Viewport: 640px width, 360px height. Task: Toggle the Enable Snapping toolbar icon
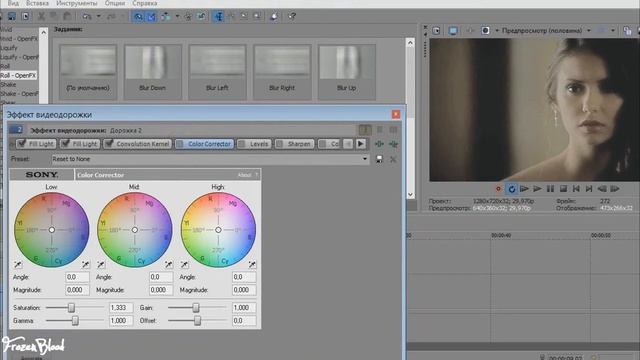138,16
